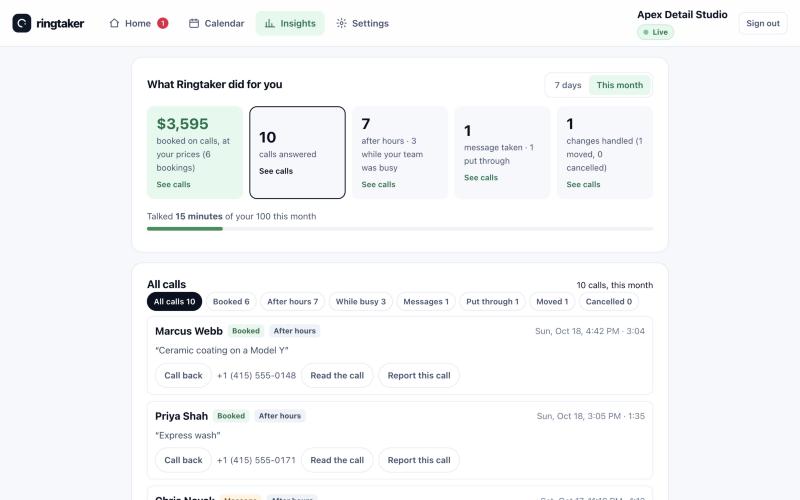Click the "Express wash" quote

click(x=188, y=435)
